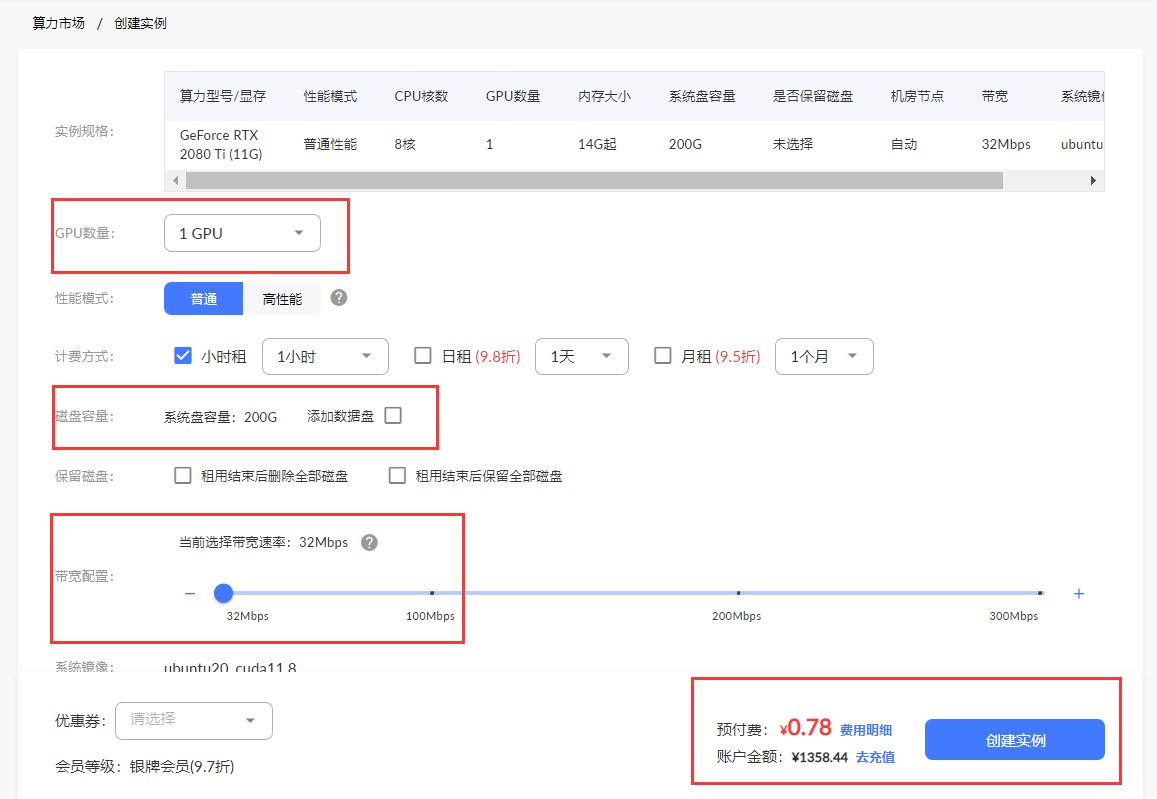Decrease bandwidth with the minus icon
This screenshot has height=799, width=1157.
coord(190,594)
